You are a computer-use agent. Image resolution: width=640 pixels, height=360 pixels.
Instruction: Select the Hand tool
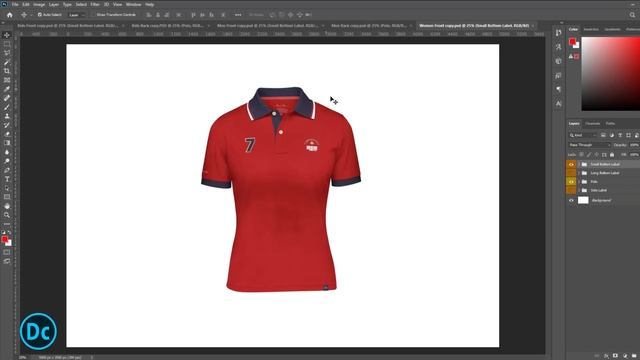click(7, 206)
